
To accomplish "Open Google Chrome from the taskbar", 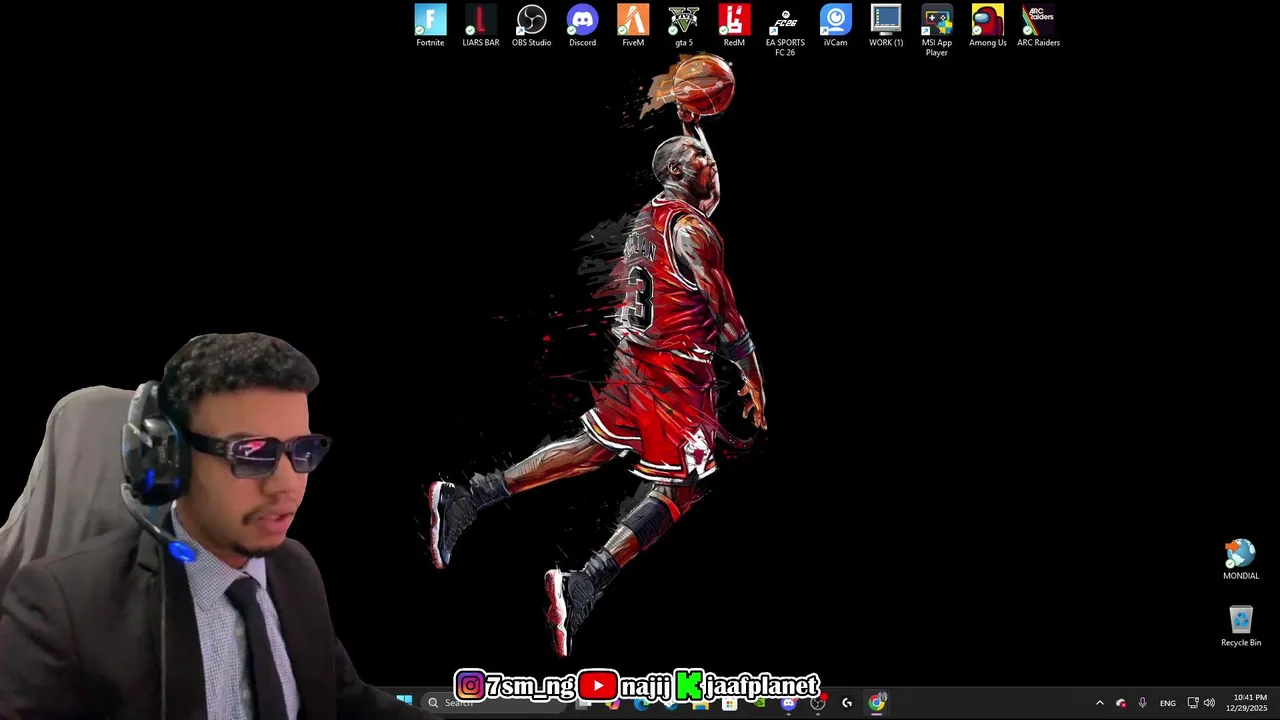I will click(x=876, y=703).
